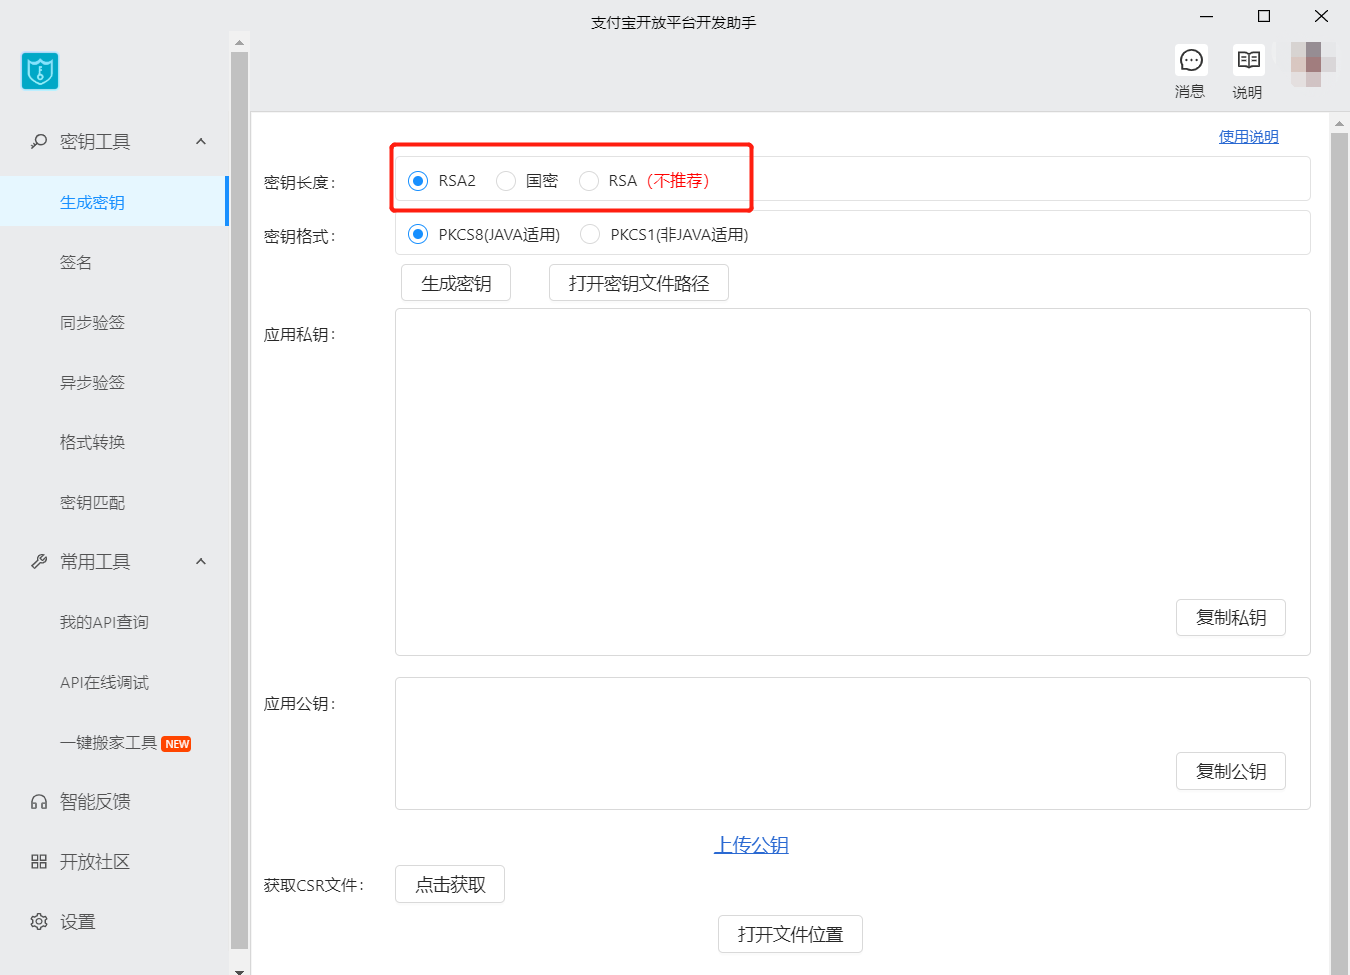Click the Alipay shield logo icon
This screenshot has width=1350, height=975.
[x=40, y=71]
